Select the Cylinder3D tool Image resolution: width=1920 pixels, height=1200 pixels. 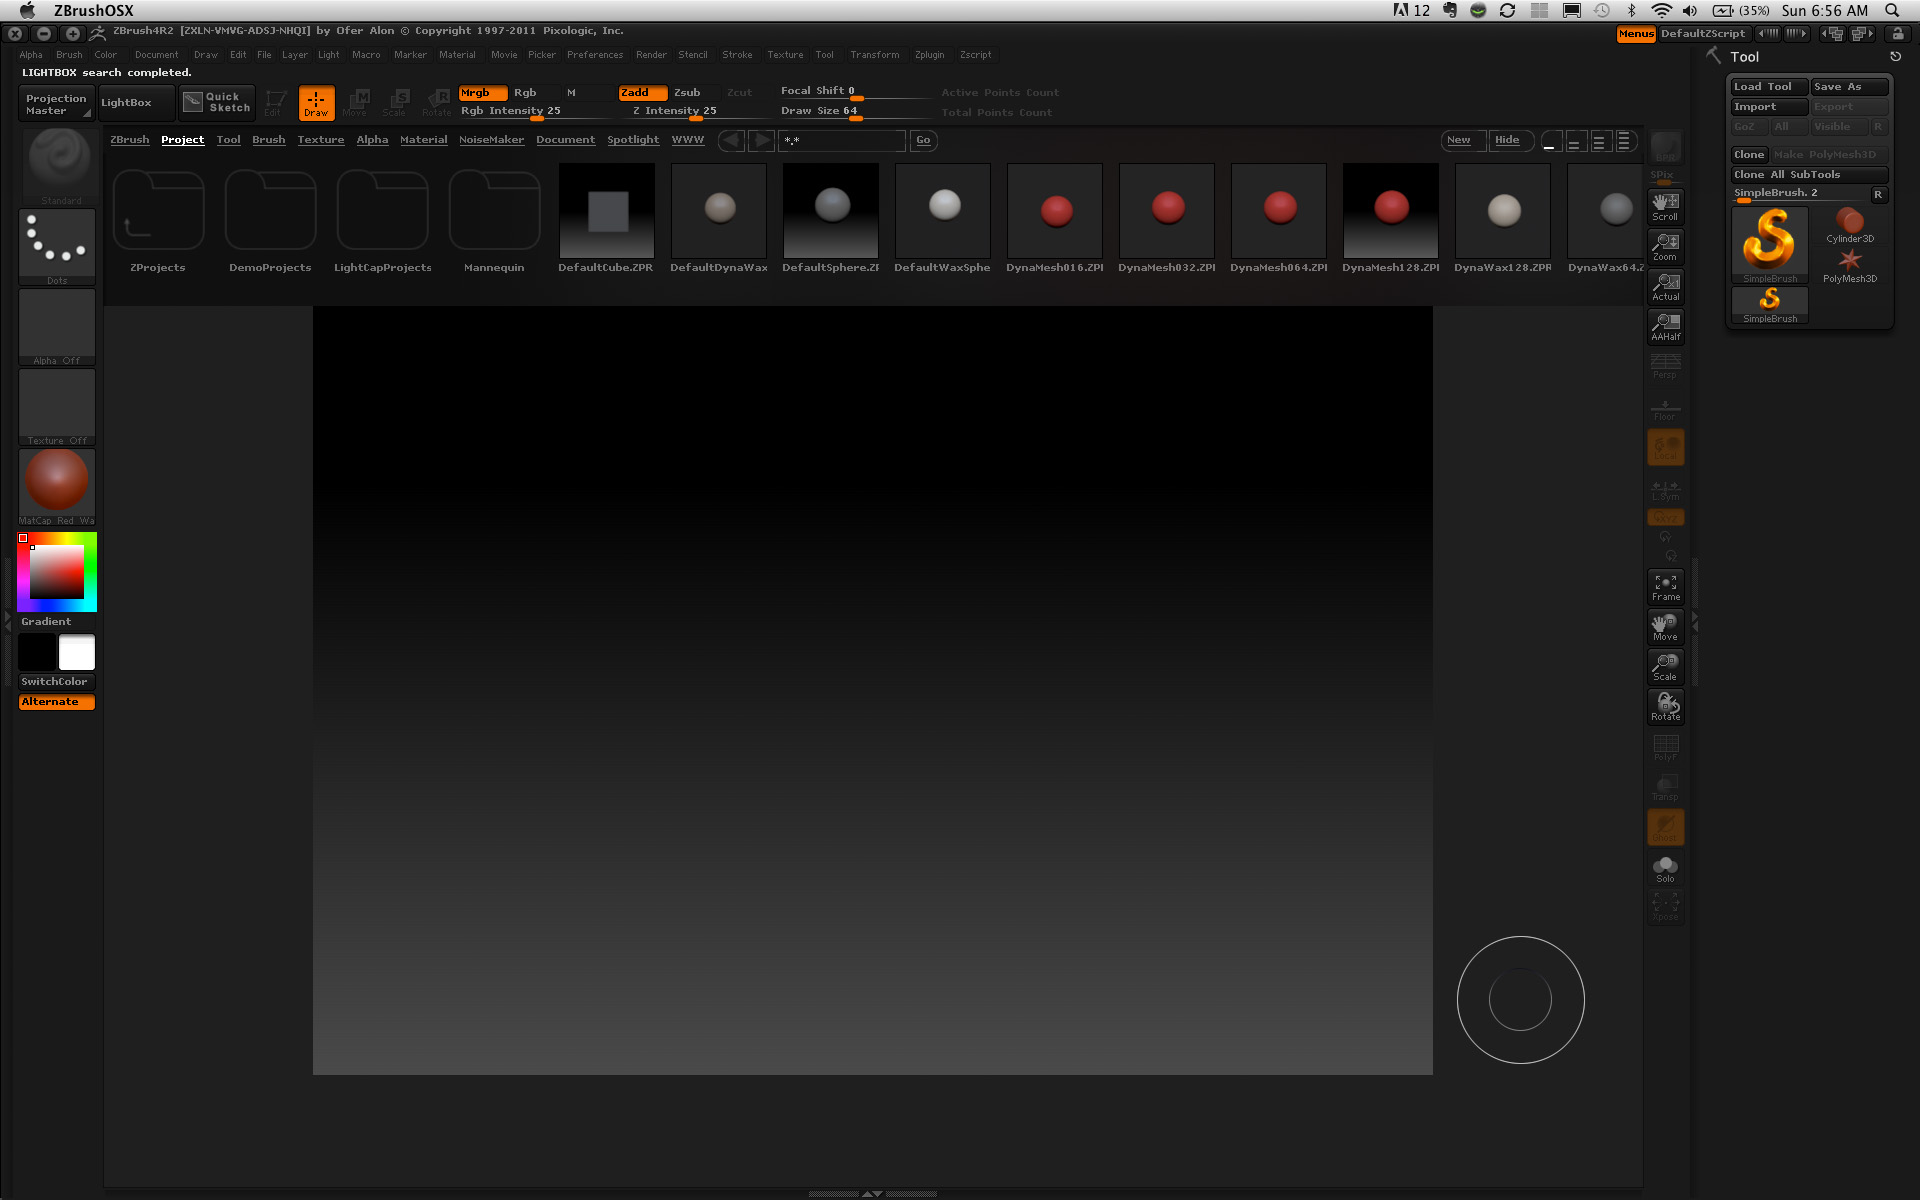tap(1850, 225)
